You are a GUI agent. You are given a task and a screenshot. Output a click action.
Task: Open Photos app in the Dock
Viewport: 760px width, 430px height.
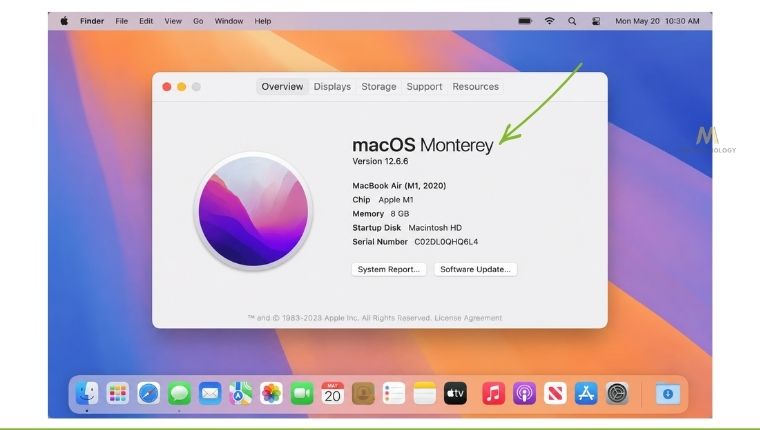tap(271, 393)
